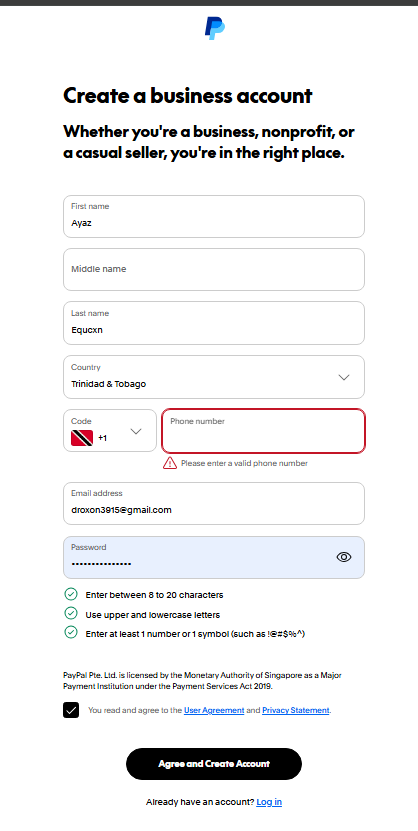Click into the Middle name field
The image size is (418, 831).
214,269
